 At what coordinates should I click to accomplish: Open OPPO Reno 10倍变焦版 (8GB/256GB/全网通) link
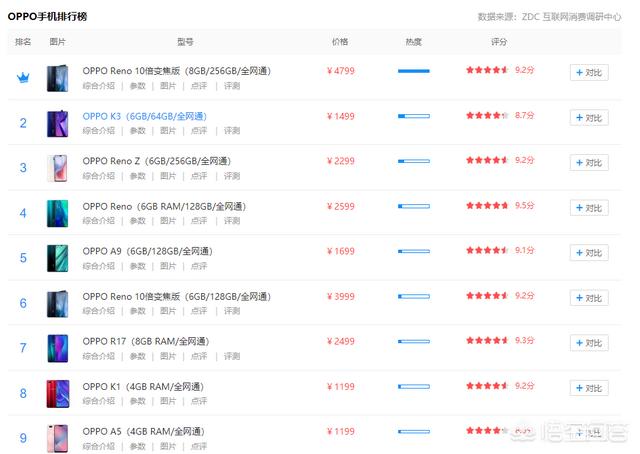177,71
